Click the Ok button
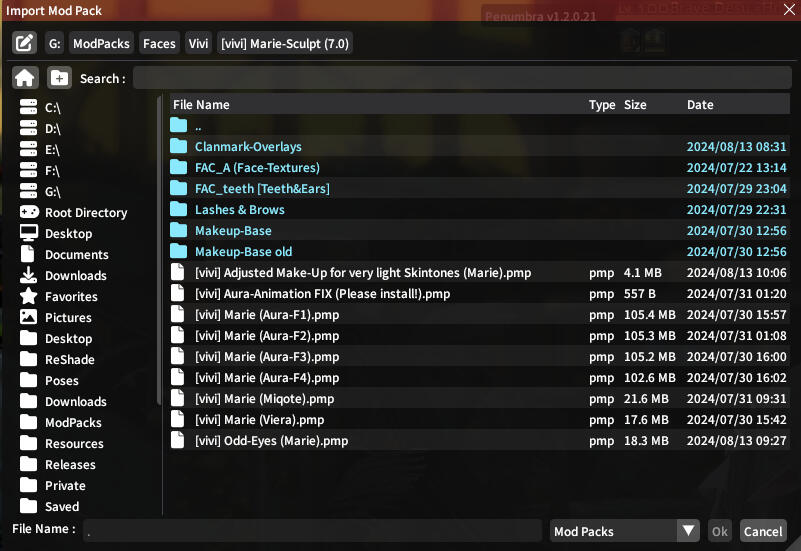This screenshot has width=801, height=551. [x=719, y=532]
